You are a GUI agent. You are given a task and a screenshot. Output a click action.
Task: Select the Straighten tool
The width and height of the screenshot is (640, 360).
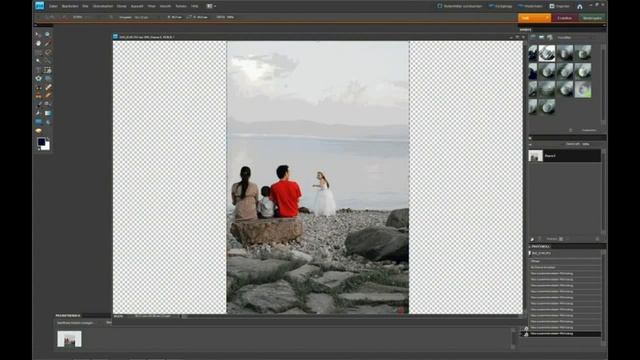point(47,78)
